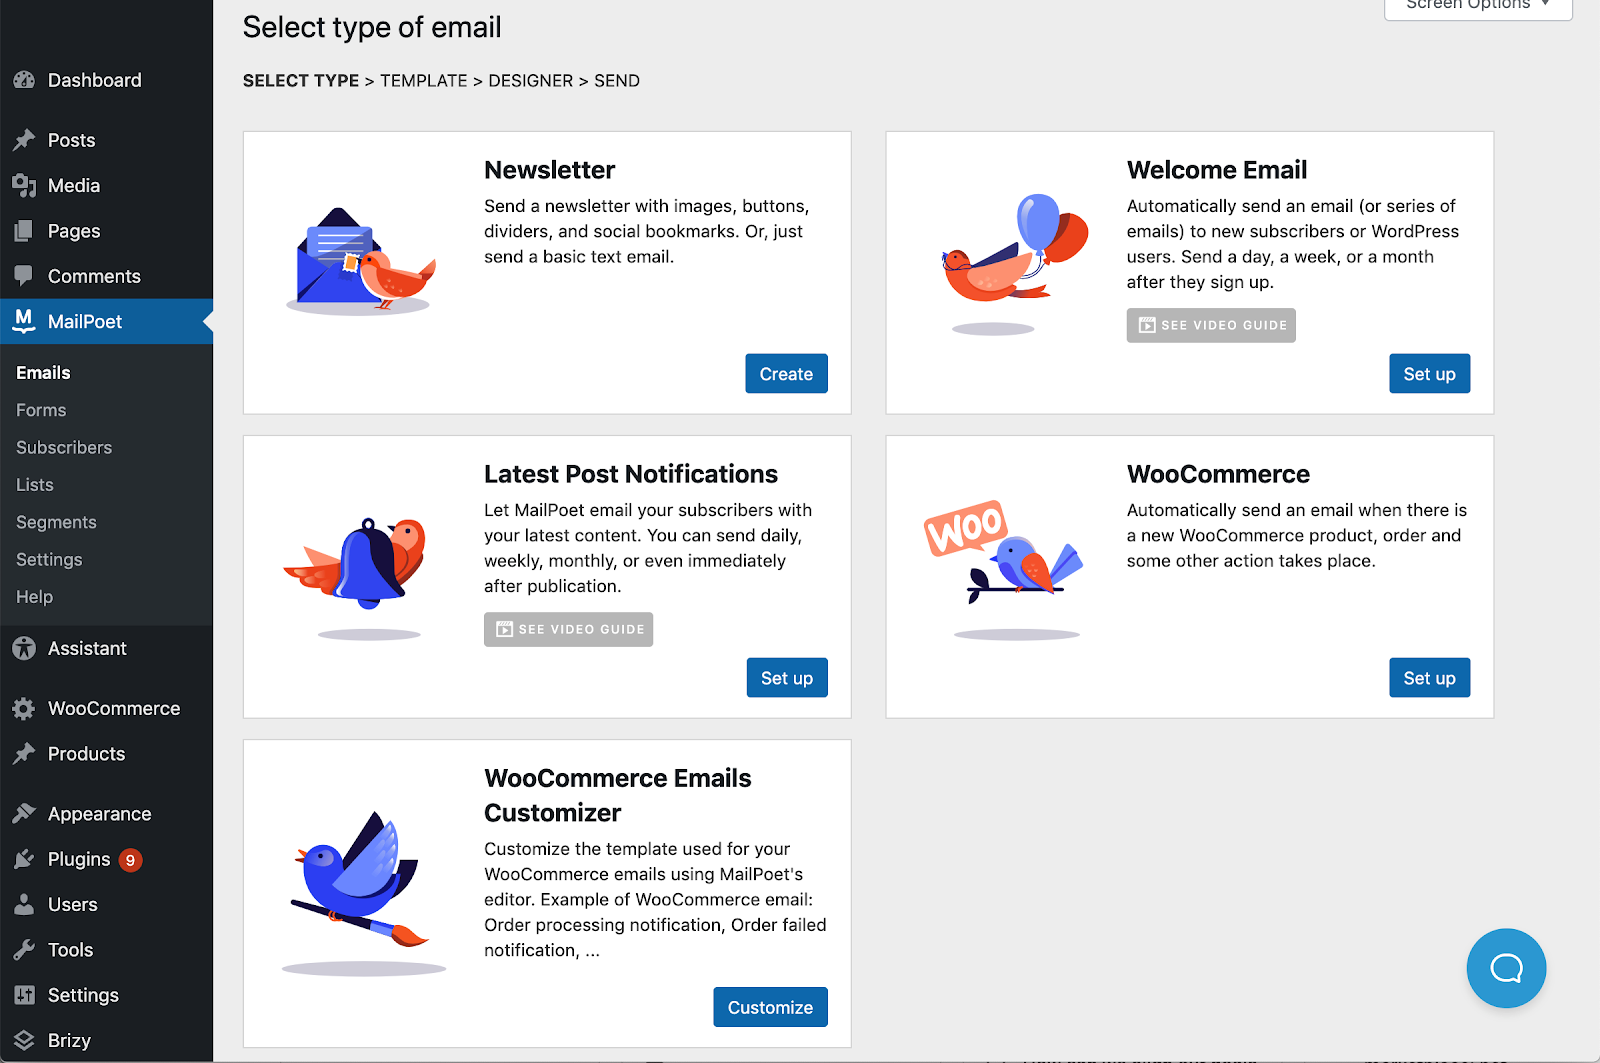Open the blue chat support bubble

[x=1506, y=968]
